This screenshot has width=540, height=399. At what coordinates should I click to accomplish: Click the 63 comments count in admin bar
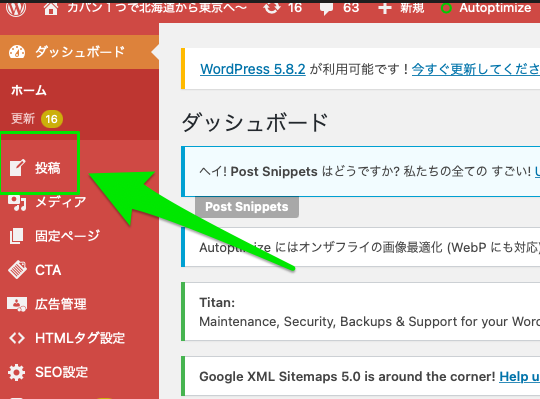pyautogui.click(x=351, y=8)
